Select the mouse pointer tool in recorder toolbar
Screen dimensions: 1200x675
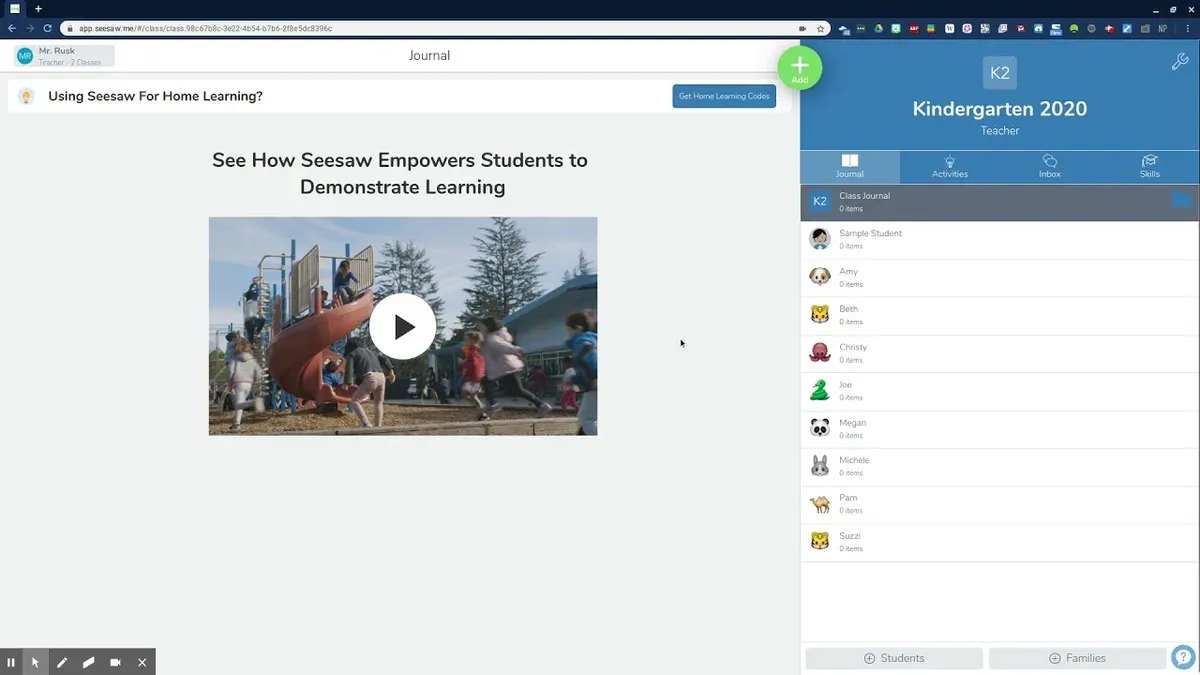35,662
